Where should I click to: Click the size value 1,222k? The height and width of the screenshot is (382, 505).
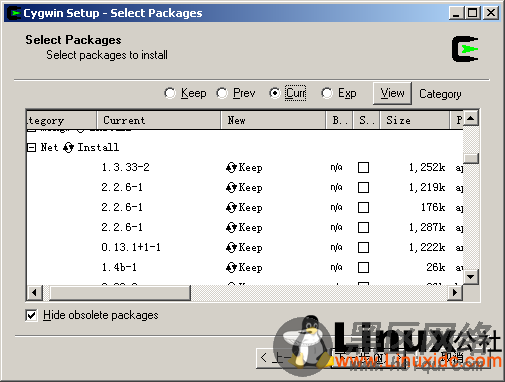click(427, 247)
